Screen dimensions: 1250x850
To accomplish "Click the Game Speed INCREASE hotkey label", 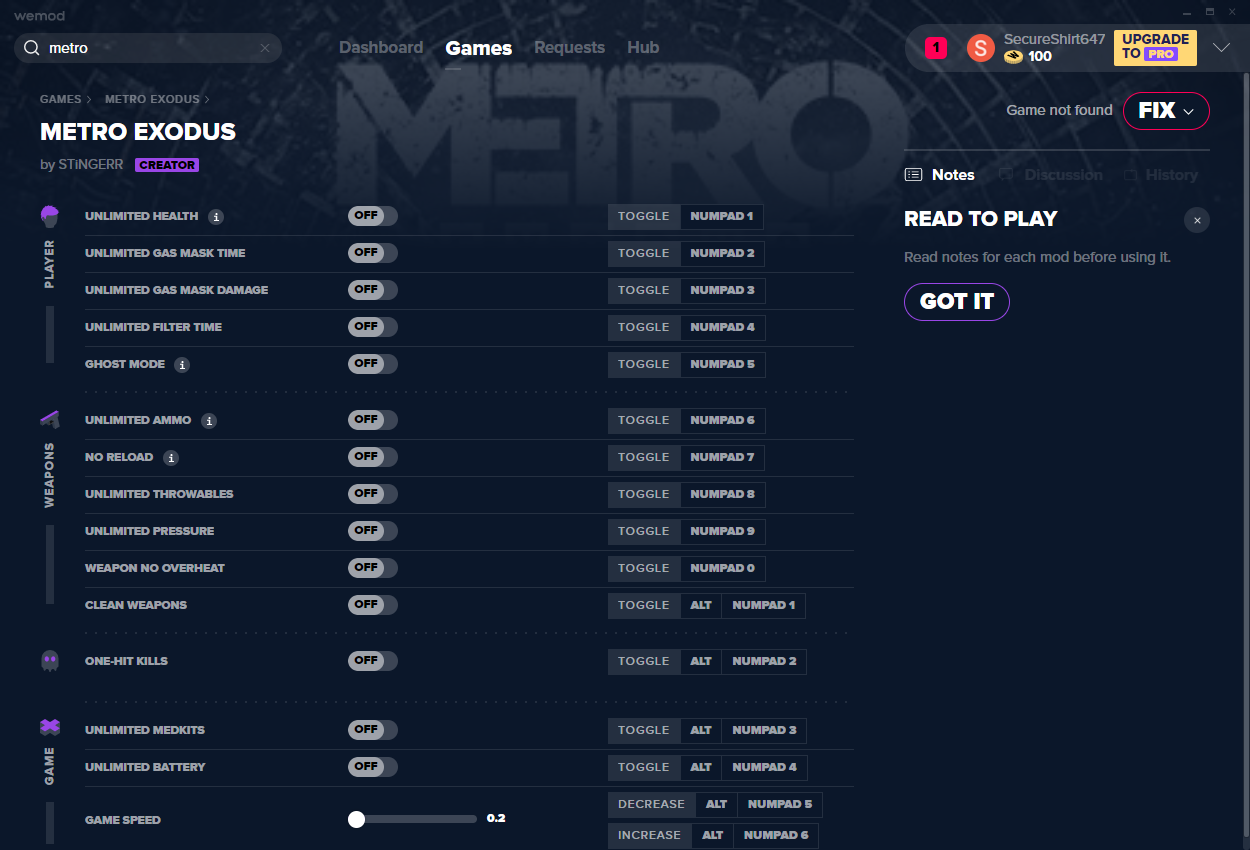I will [649, 836].
